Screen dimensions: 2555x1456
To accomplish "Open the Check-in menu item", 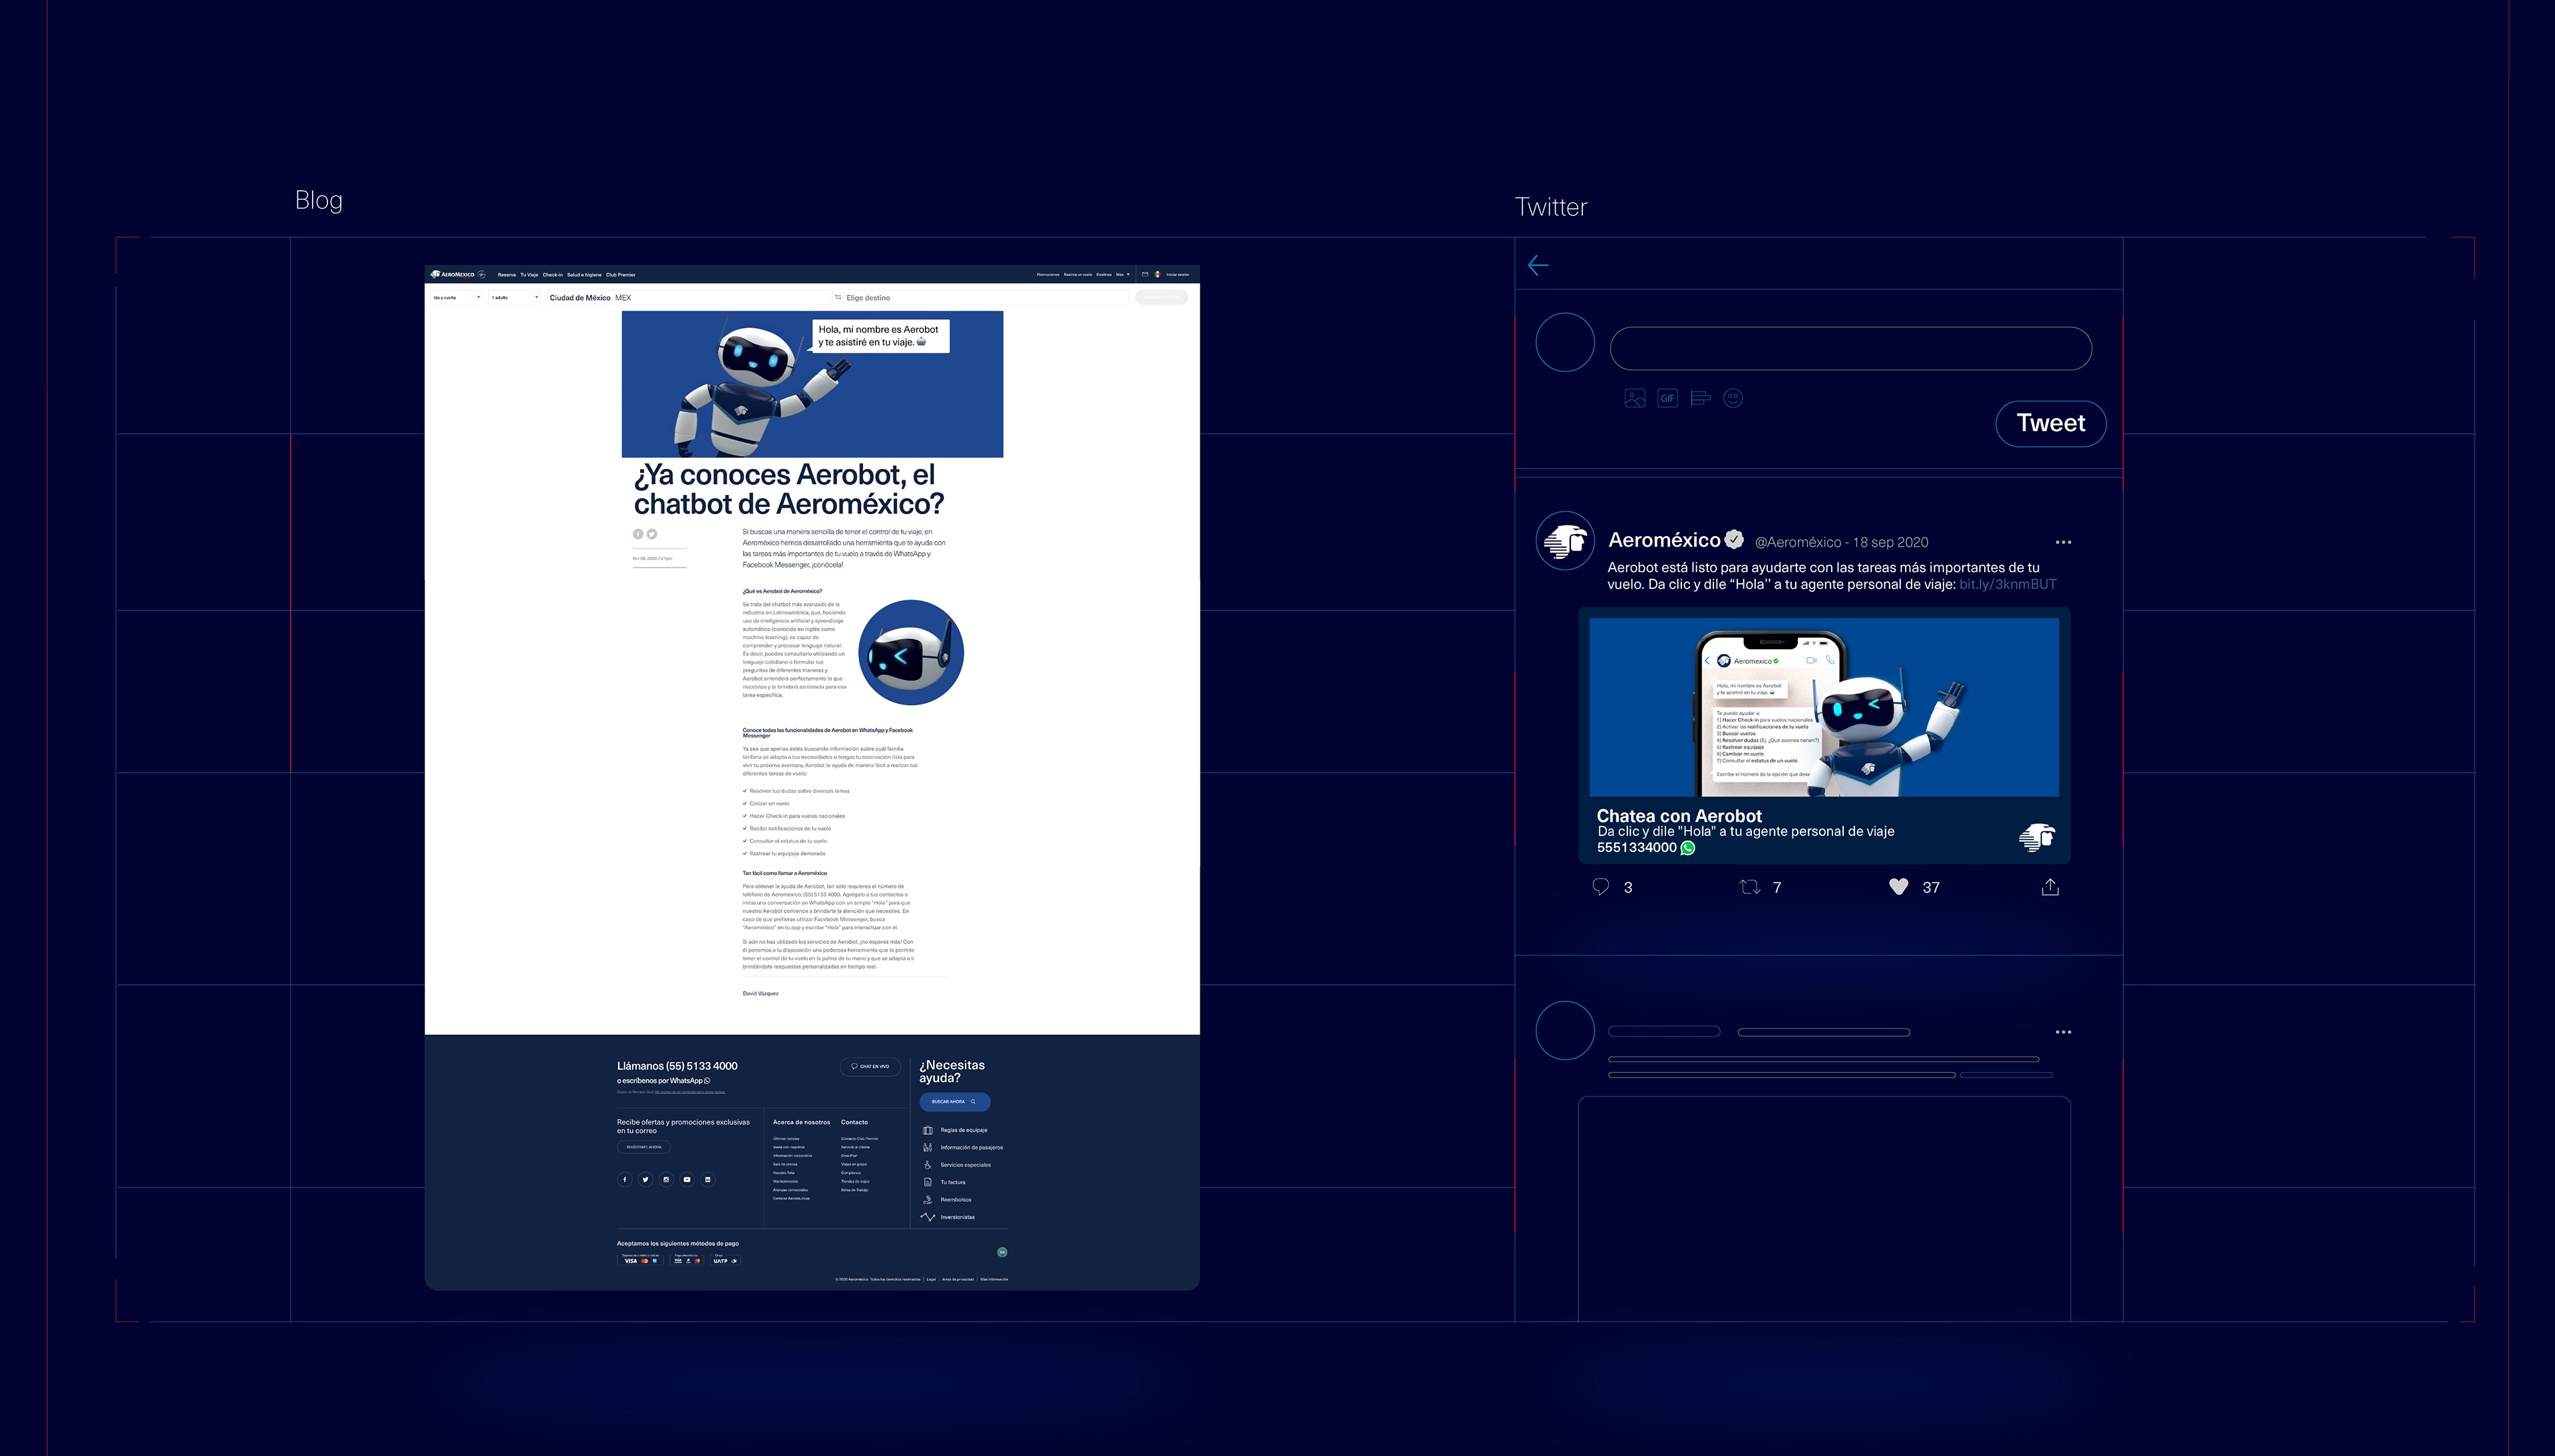I will click(552, 274).
